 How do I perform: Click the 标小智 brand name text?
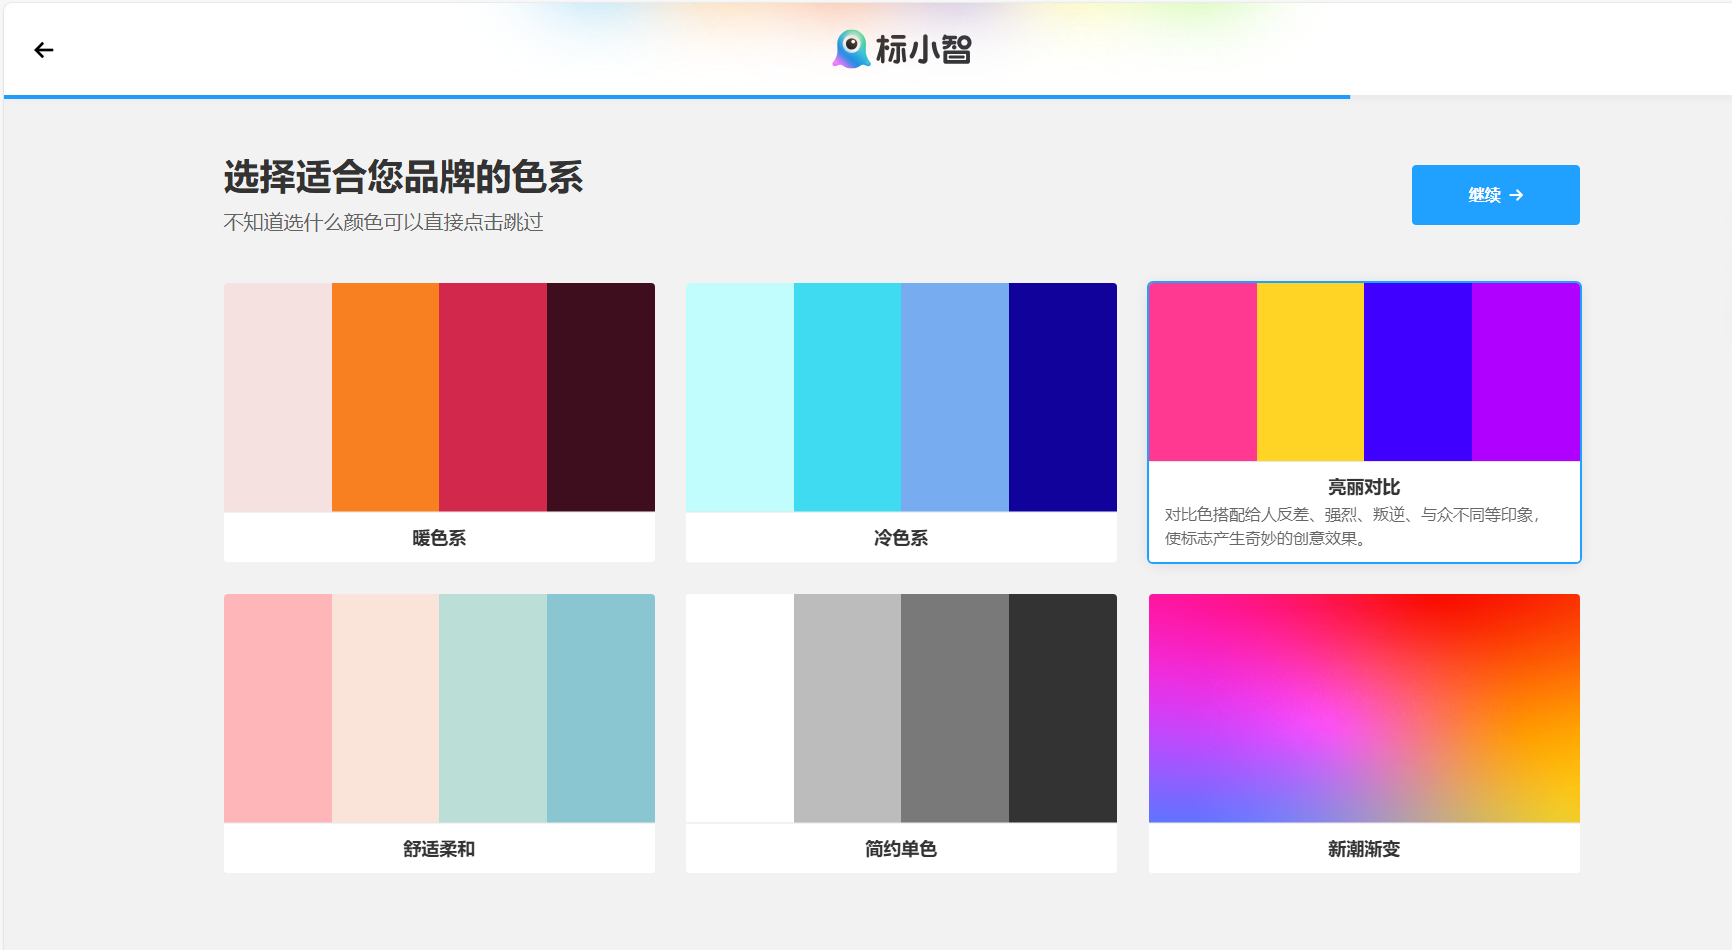click(x=923, y=49)
